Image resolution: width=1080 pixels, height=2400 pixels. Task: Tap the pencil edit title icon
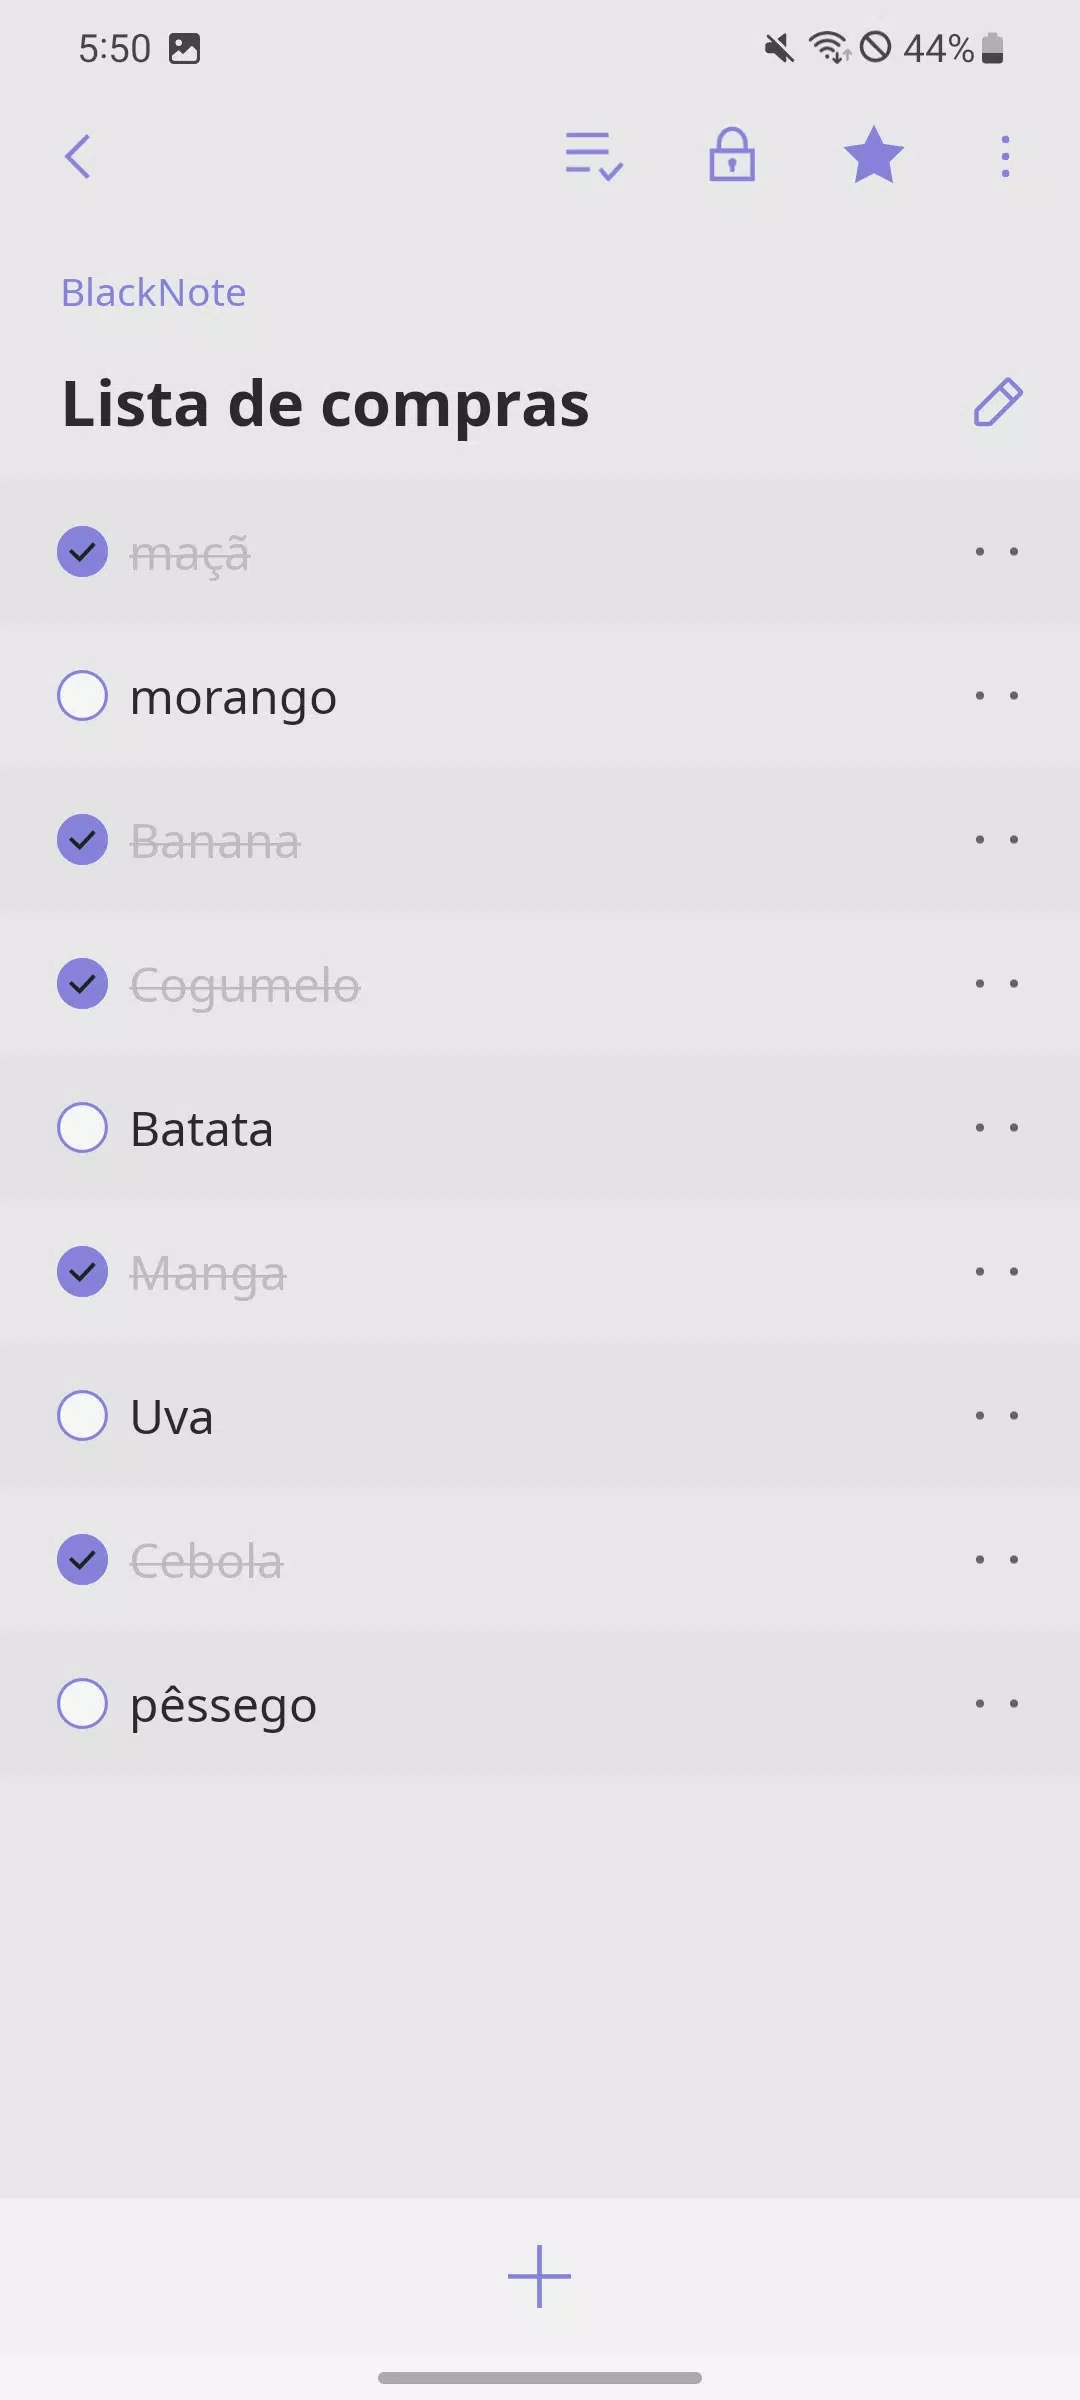click(x=998, y=403)
